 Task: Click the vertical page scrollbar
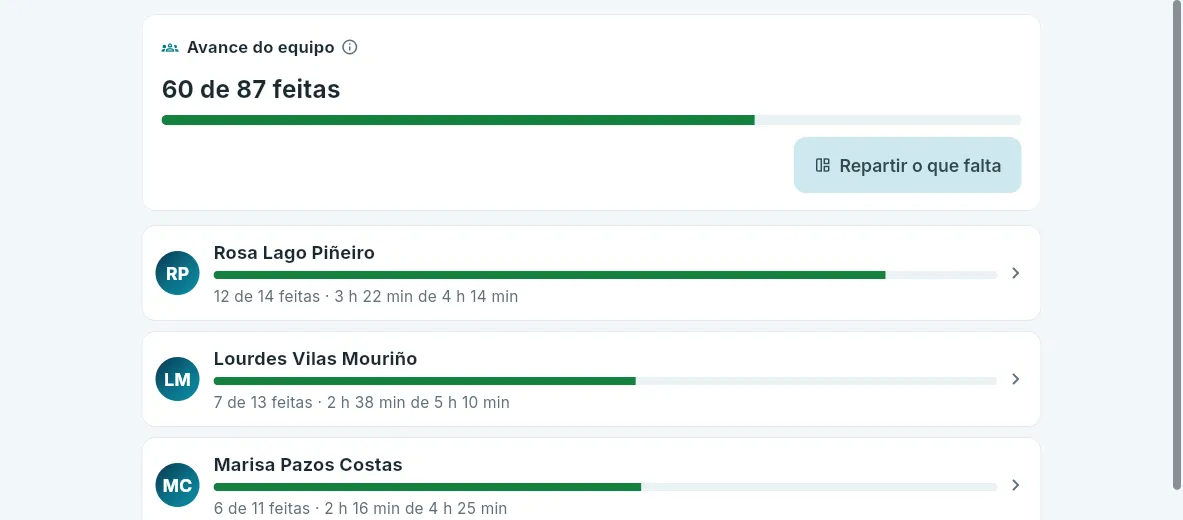coord(1177,245)
